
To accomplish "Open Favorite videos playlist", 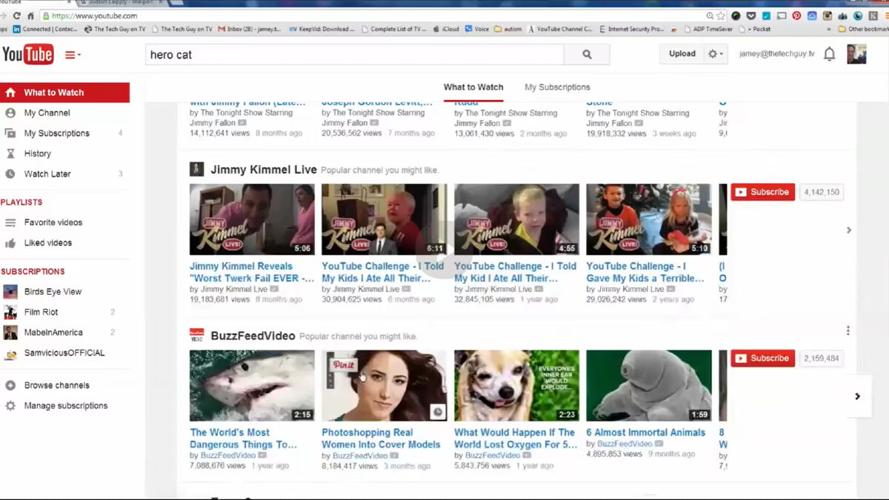I will point(53,222).
